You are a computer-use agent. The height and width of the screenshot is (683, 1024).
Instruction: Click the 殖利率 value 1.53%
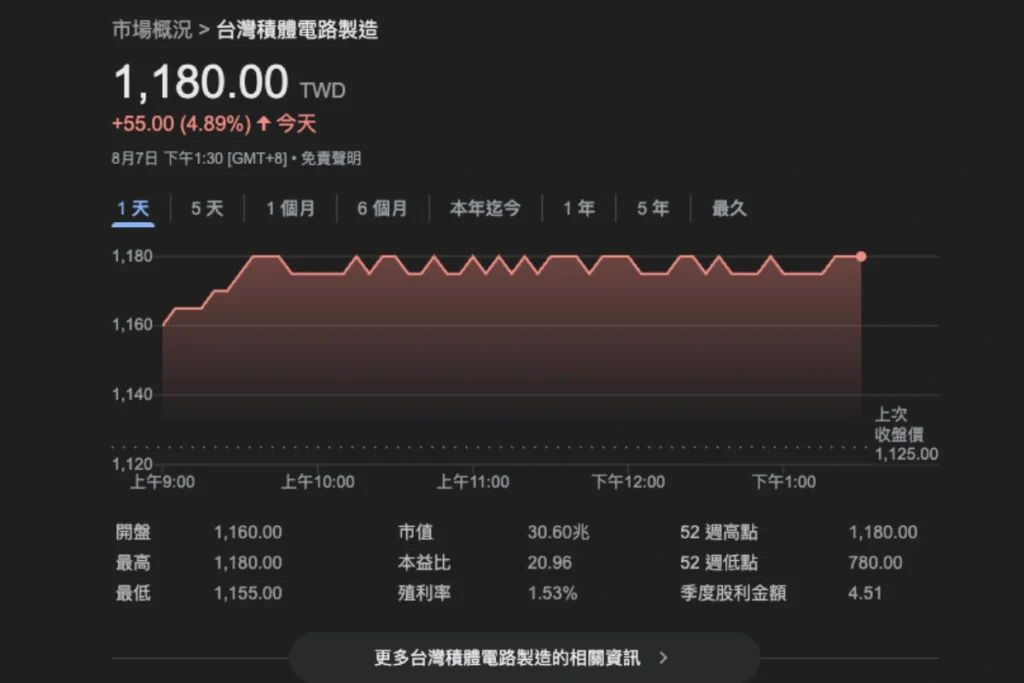[x=552, y=594]
